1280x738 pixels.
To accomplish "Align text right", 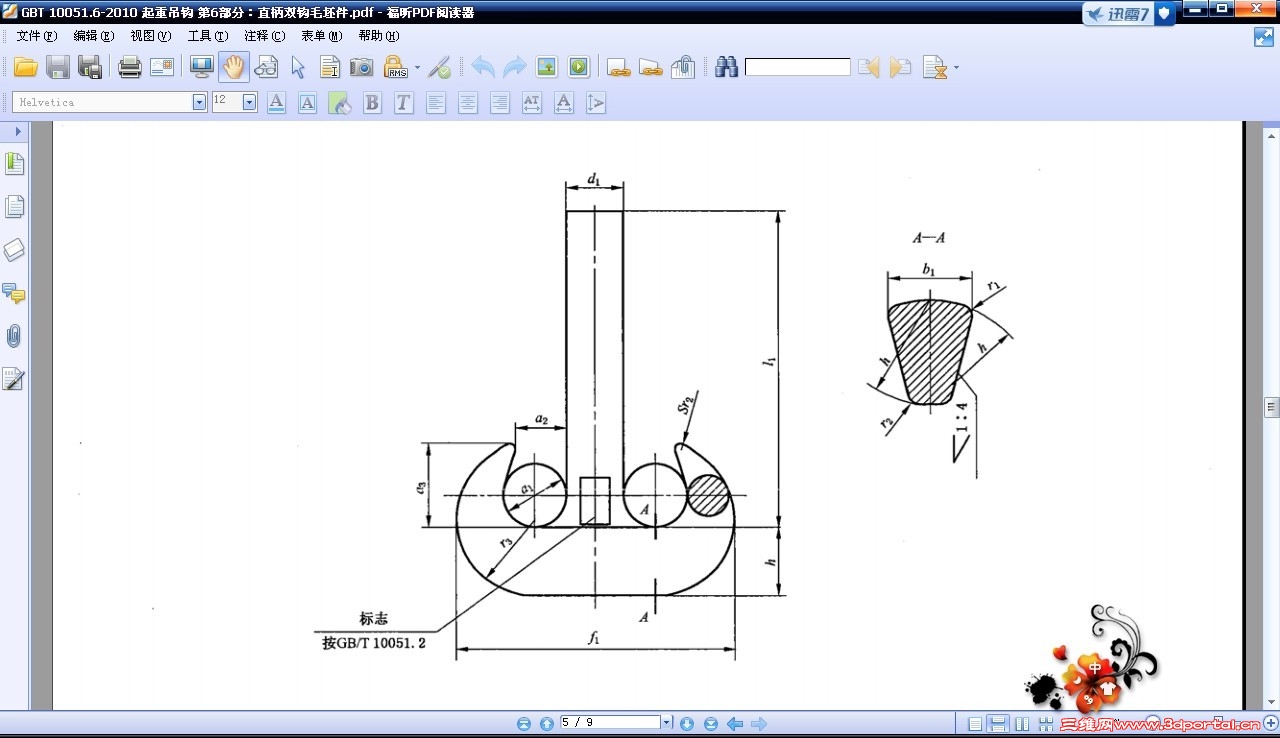I will pos(500,102).
